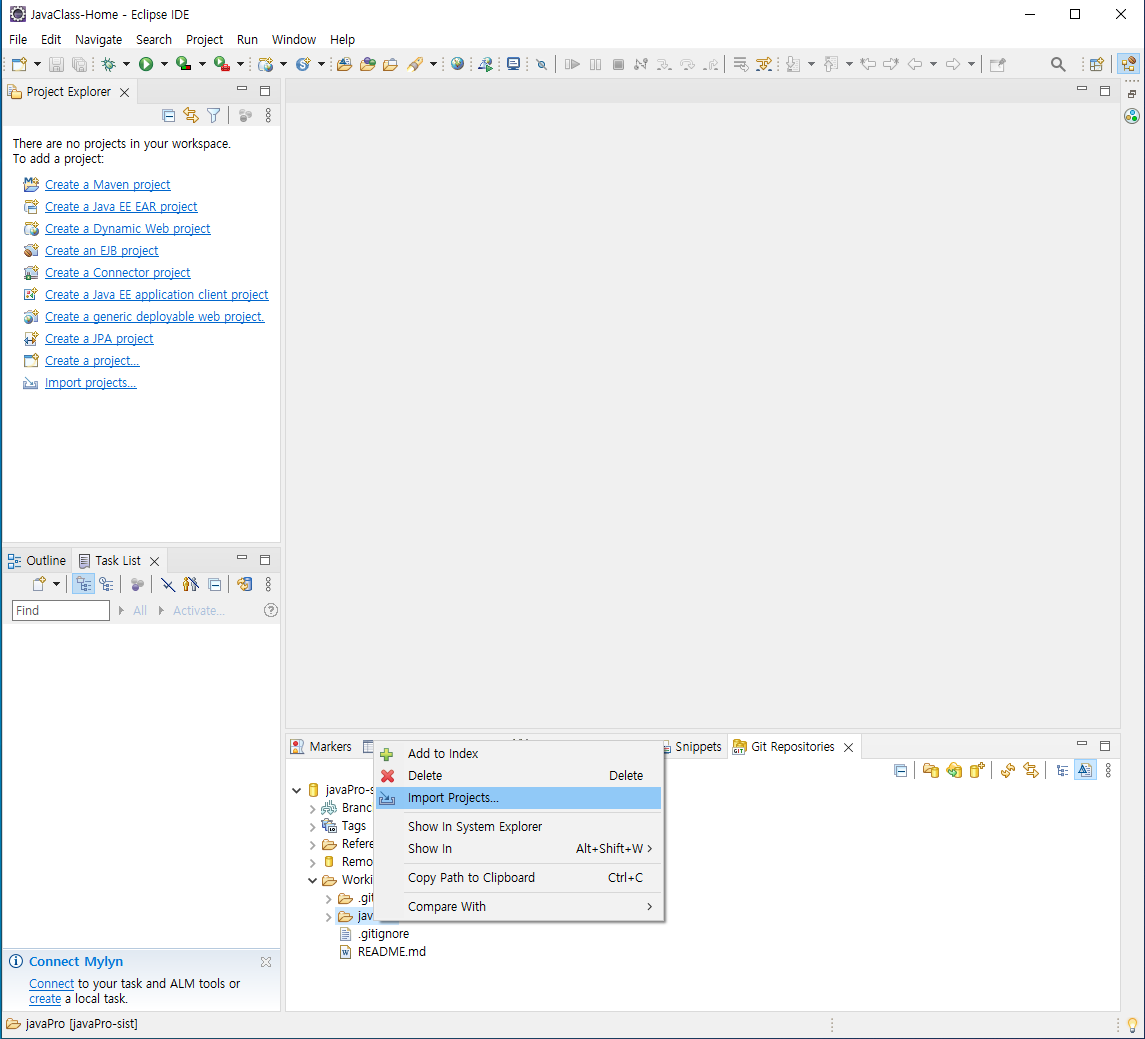Click Create new Git repository icon
Screen dimensions: 1145x1039
pos(977,770)
